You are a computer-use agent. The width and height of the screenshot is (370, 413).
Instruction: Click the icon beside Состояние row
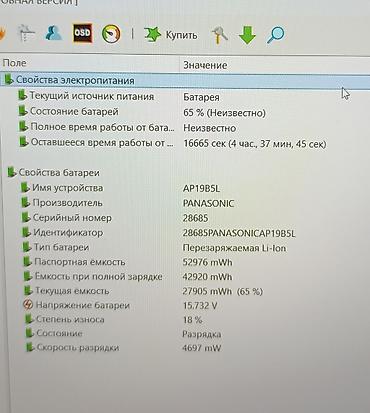tap(30, 333)
